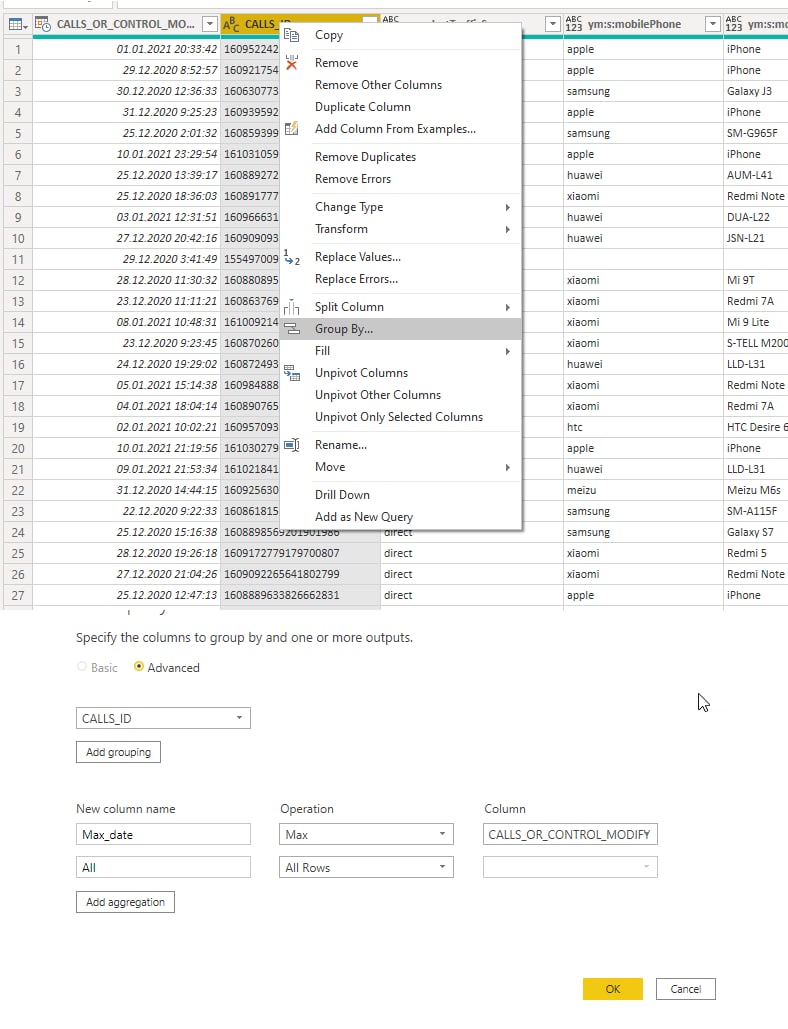Click the All new column name field
This screenshot has height=1029, width=788.
coord(163,867)
